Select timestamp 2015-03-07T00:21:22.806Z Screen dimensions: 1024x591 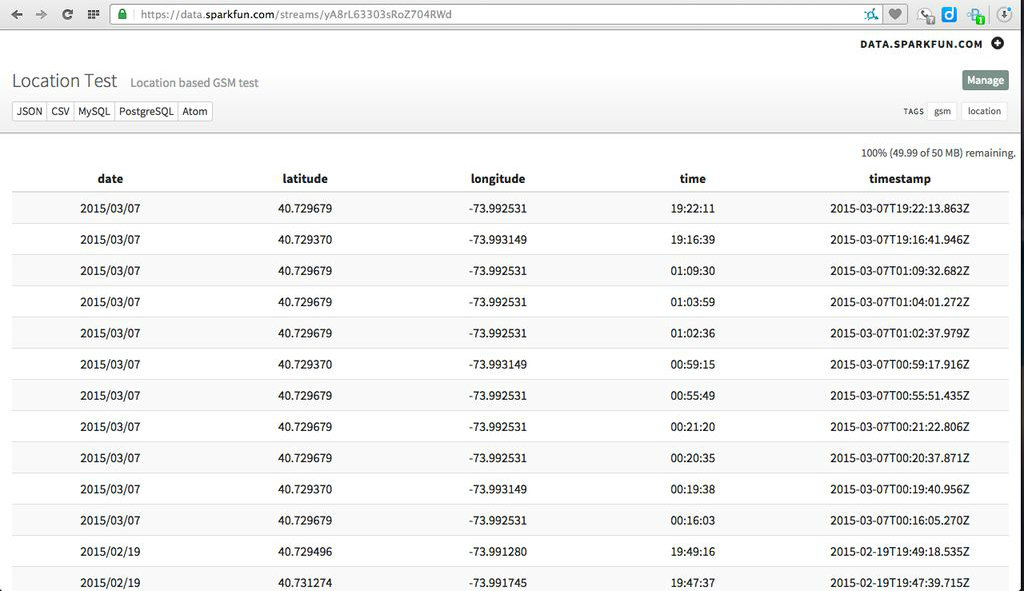(899, 426)
